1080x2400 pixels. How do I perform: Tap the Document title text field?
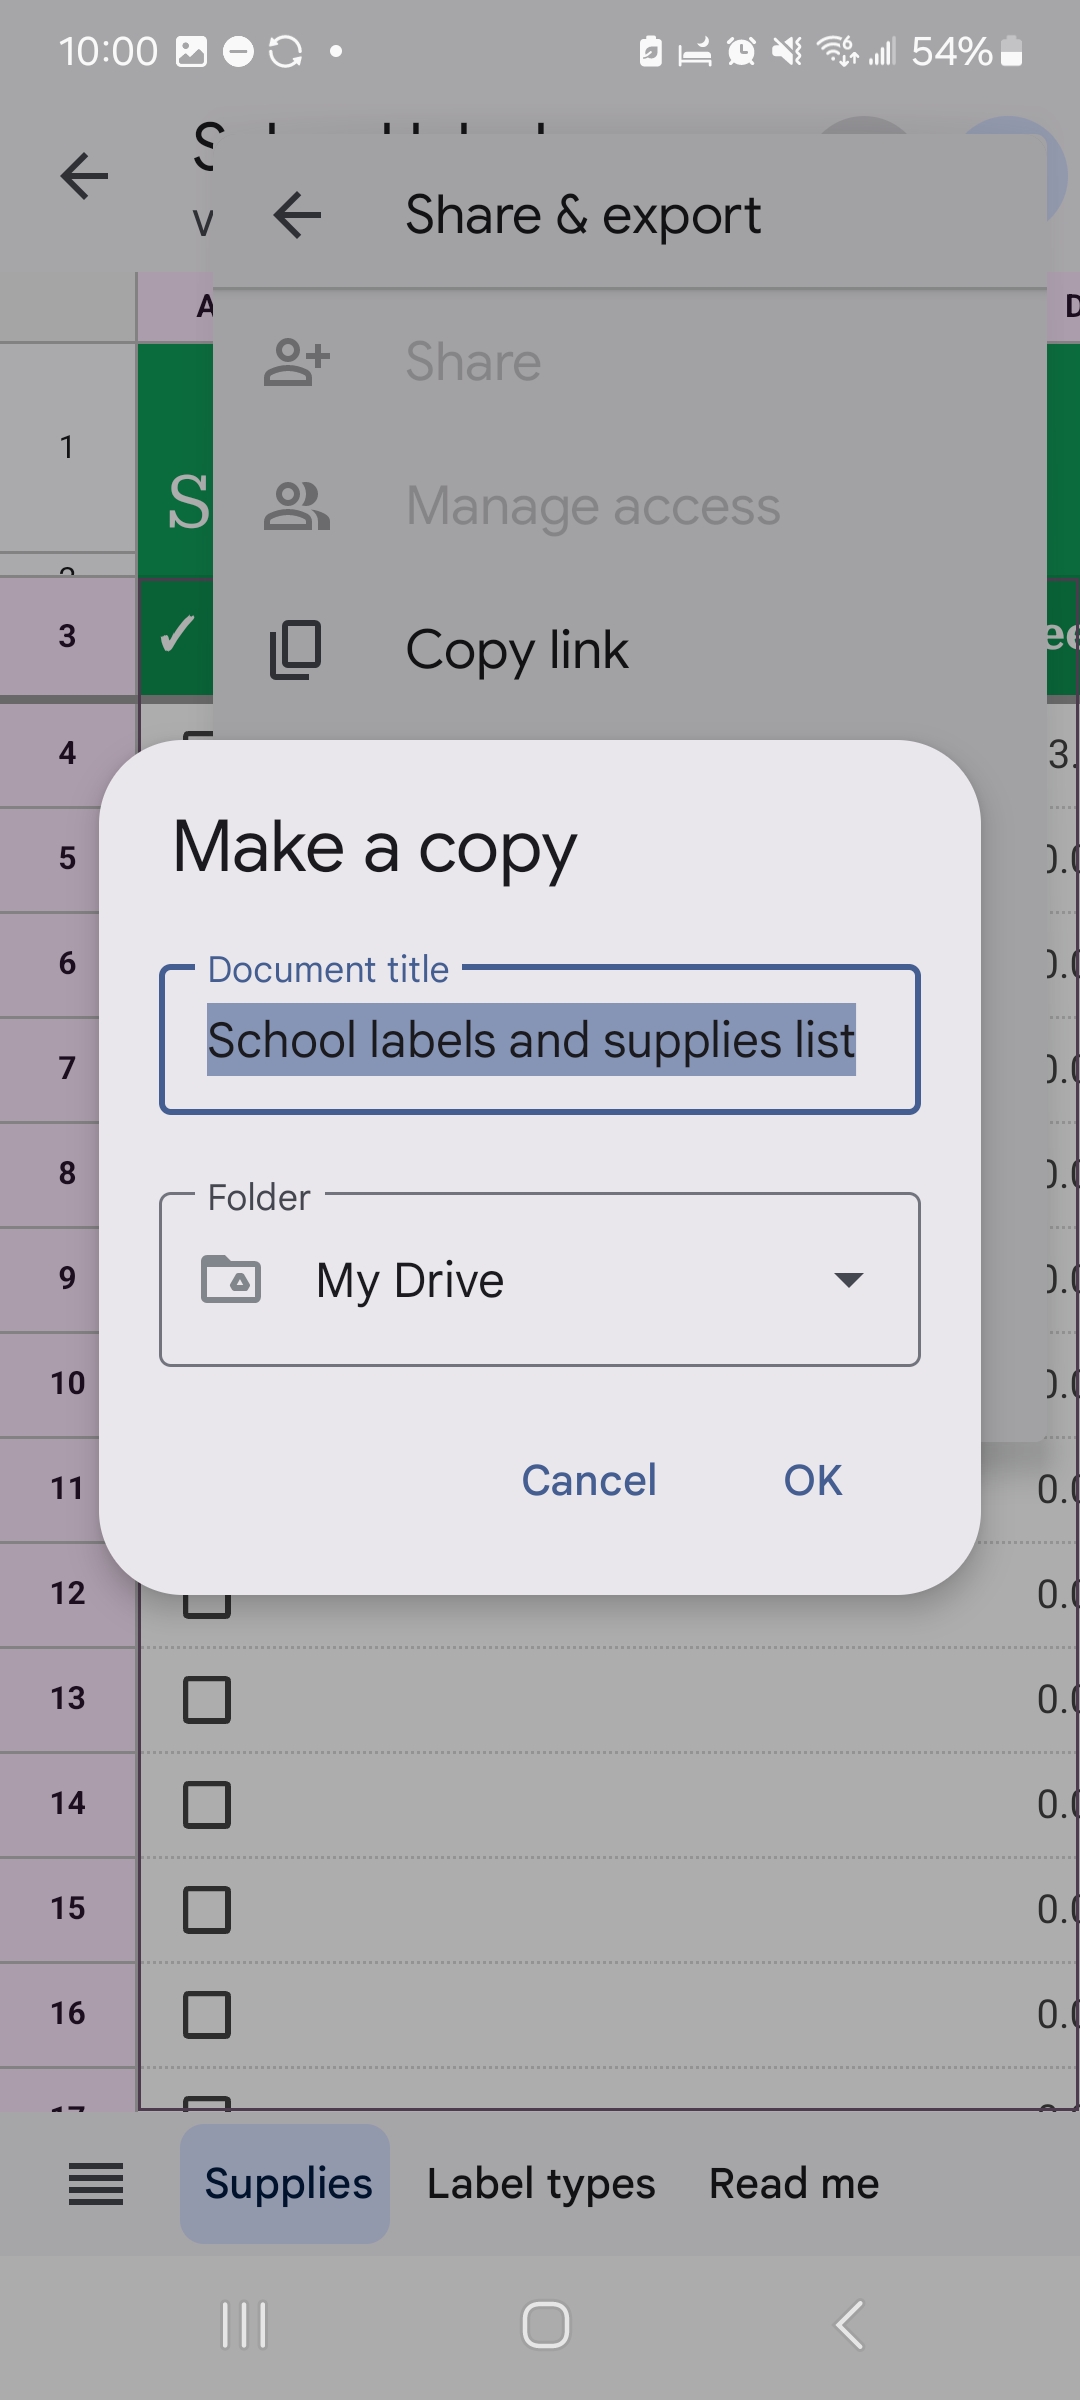point(540,1040)
